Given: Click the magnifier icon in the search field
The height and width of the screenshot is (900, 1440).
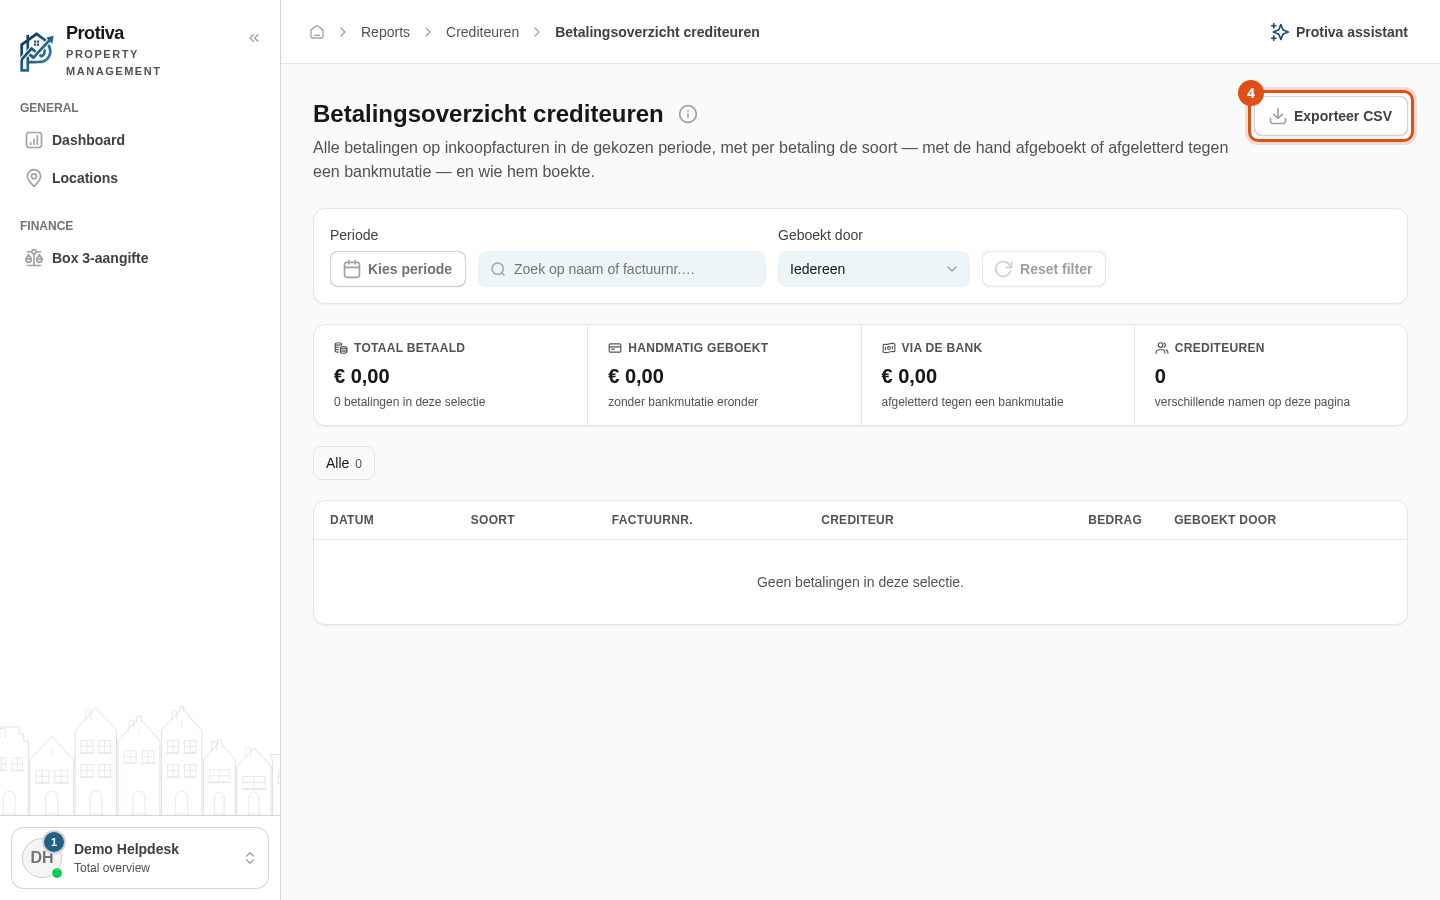Looking at the screenshot, I should point(498,269).
